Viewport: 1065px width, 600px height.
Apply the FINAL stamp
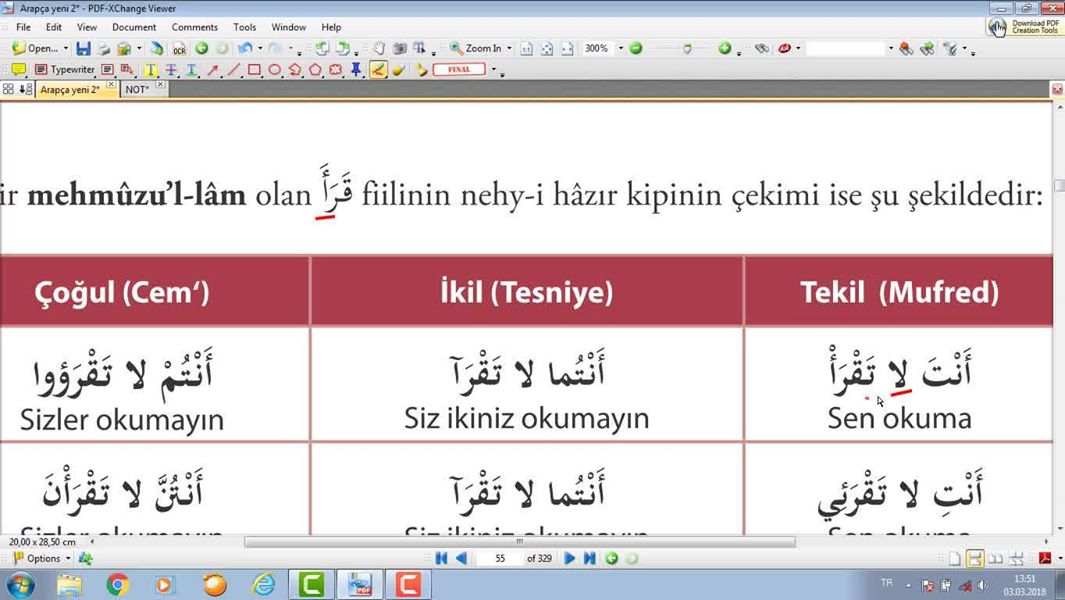click(x=458, y=69)
